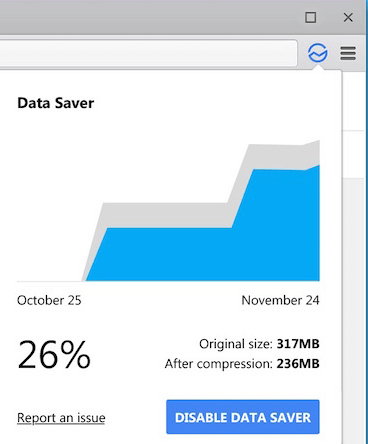Image resolution: width=368 pixels, height=444 pixels.
Task: Click the 26% savings figure
Action: 54,354
